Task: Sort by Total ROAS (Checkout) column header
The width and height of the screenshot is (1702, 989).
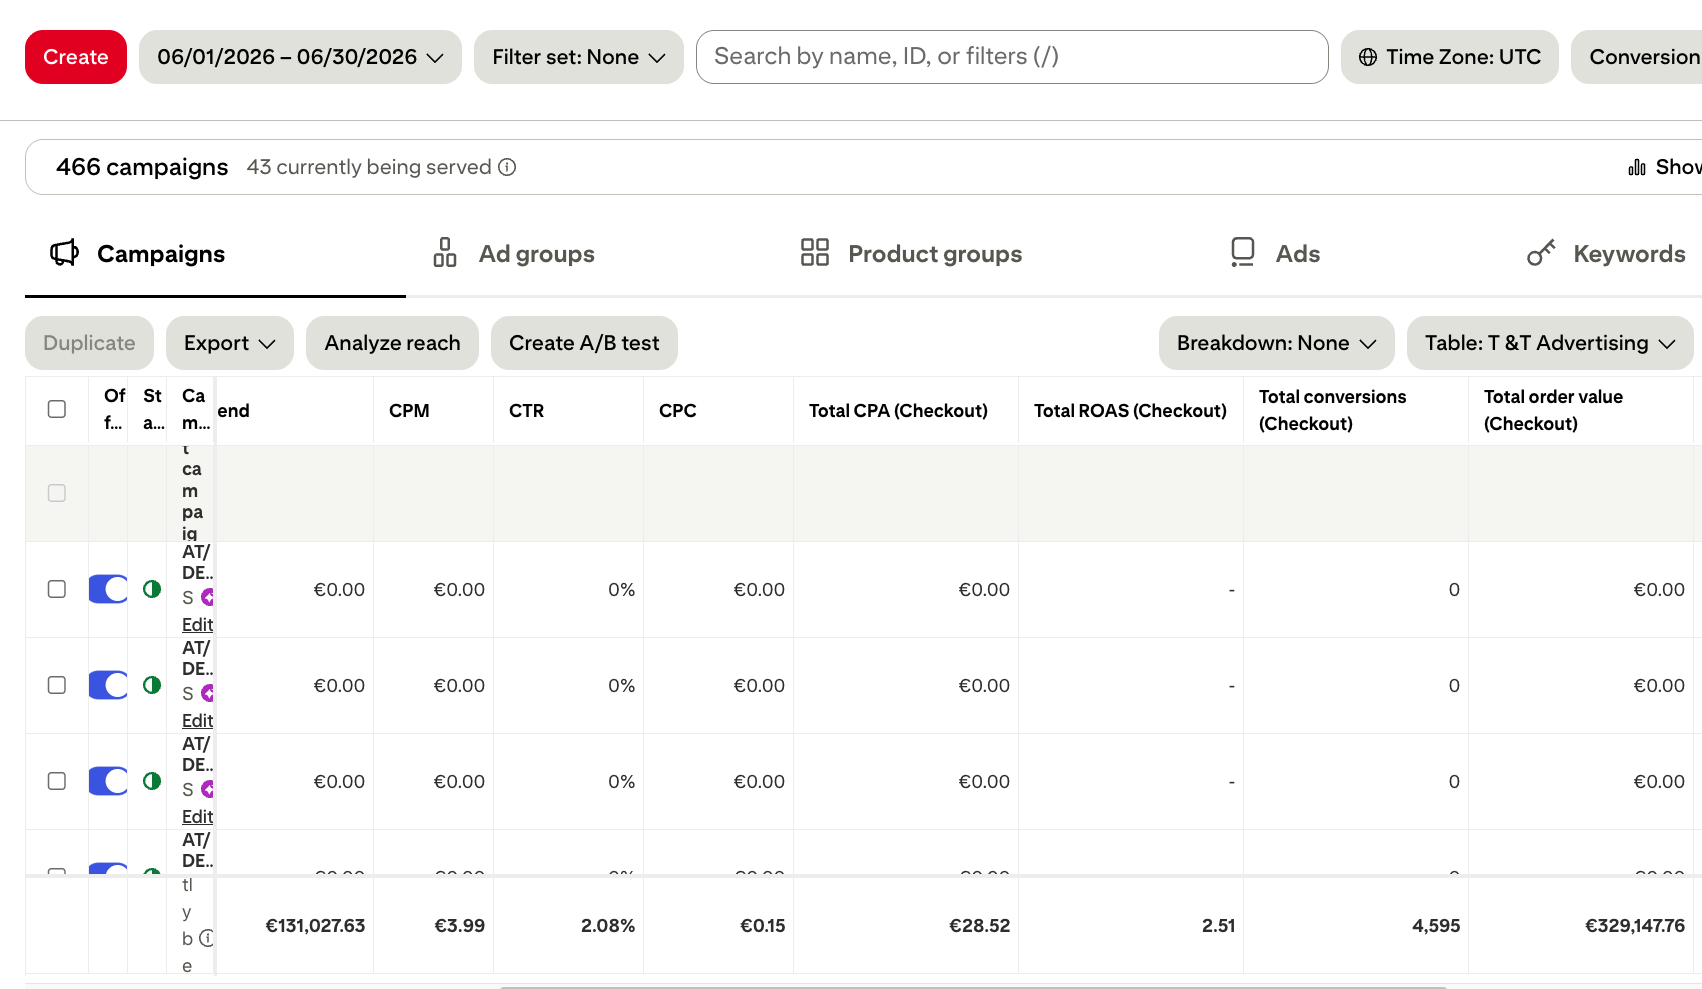Action: tap(1130, 411)
